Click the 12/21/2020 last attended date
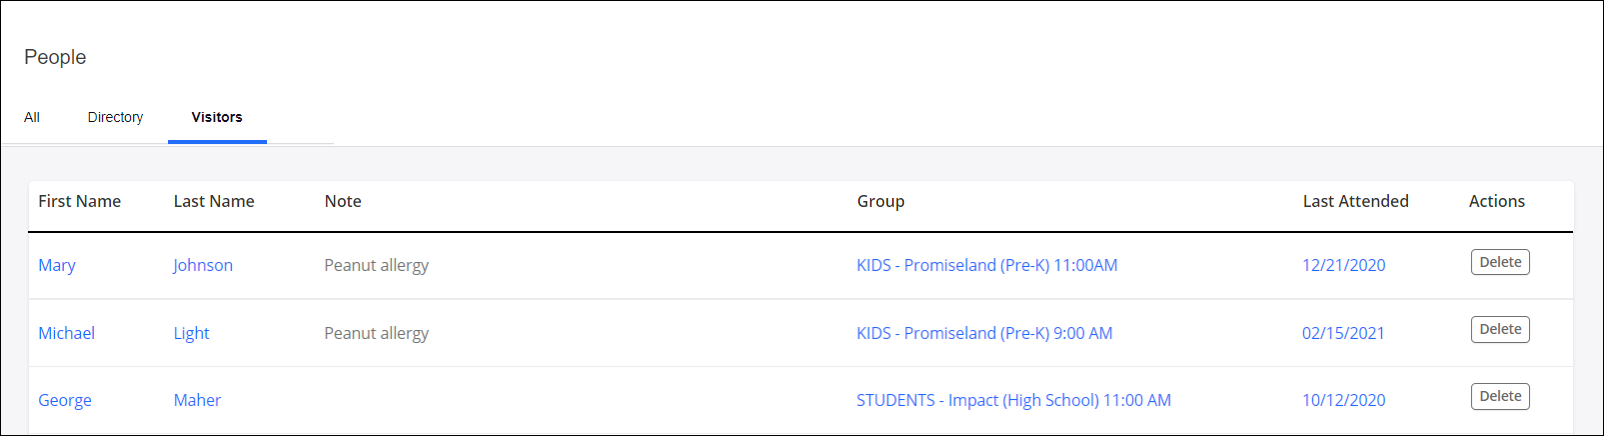This screenshot has width=1604, height=436. (1343, 265)
